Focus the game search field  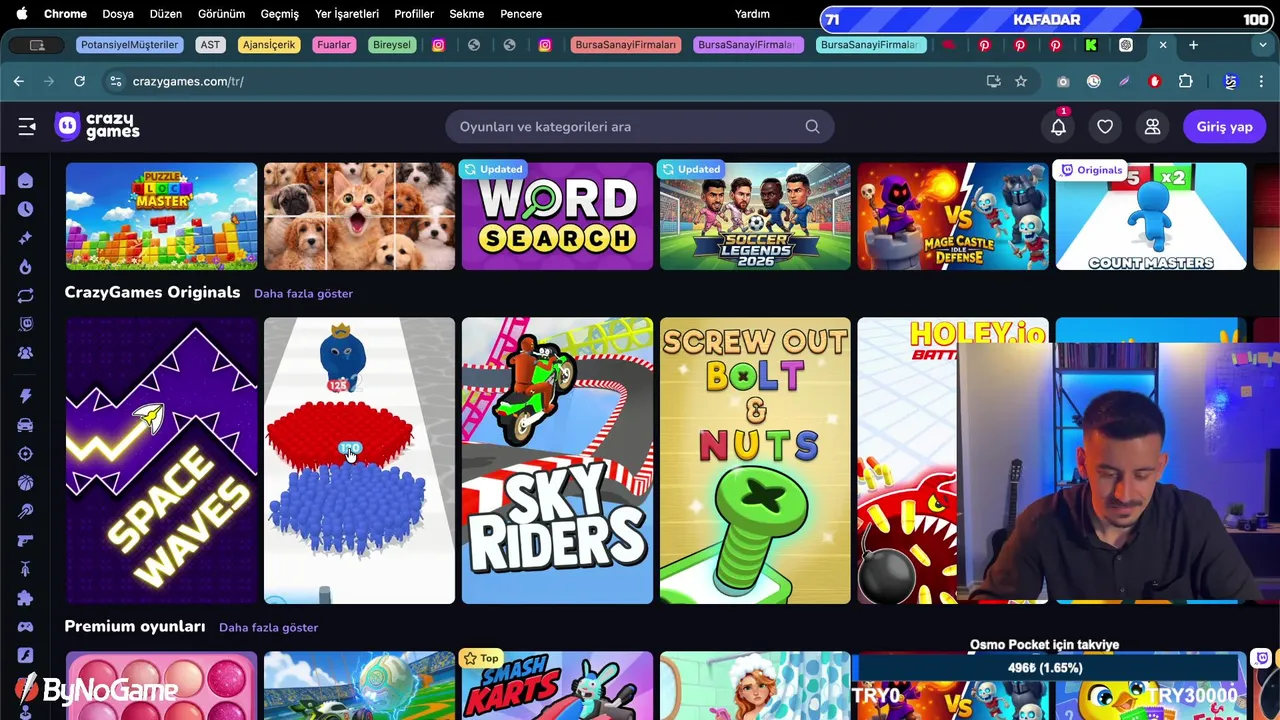click(x=640, y=127)
